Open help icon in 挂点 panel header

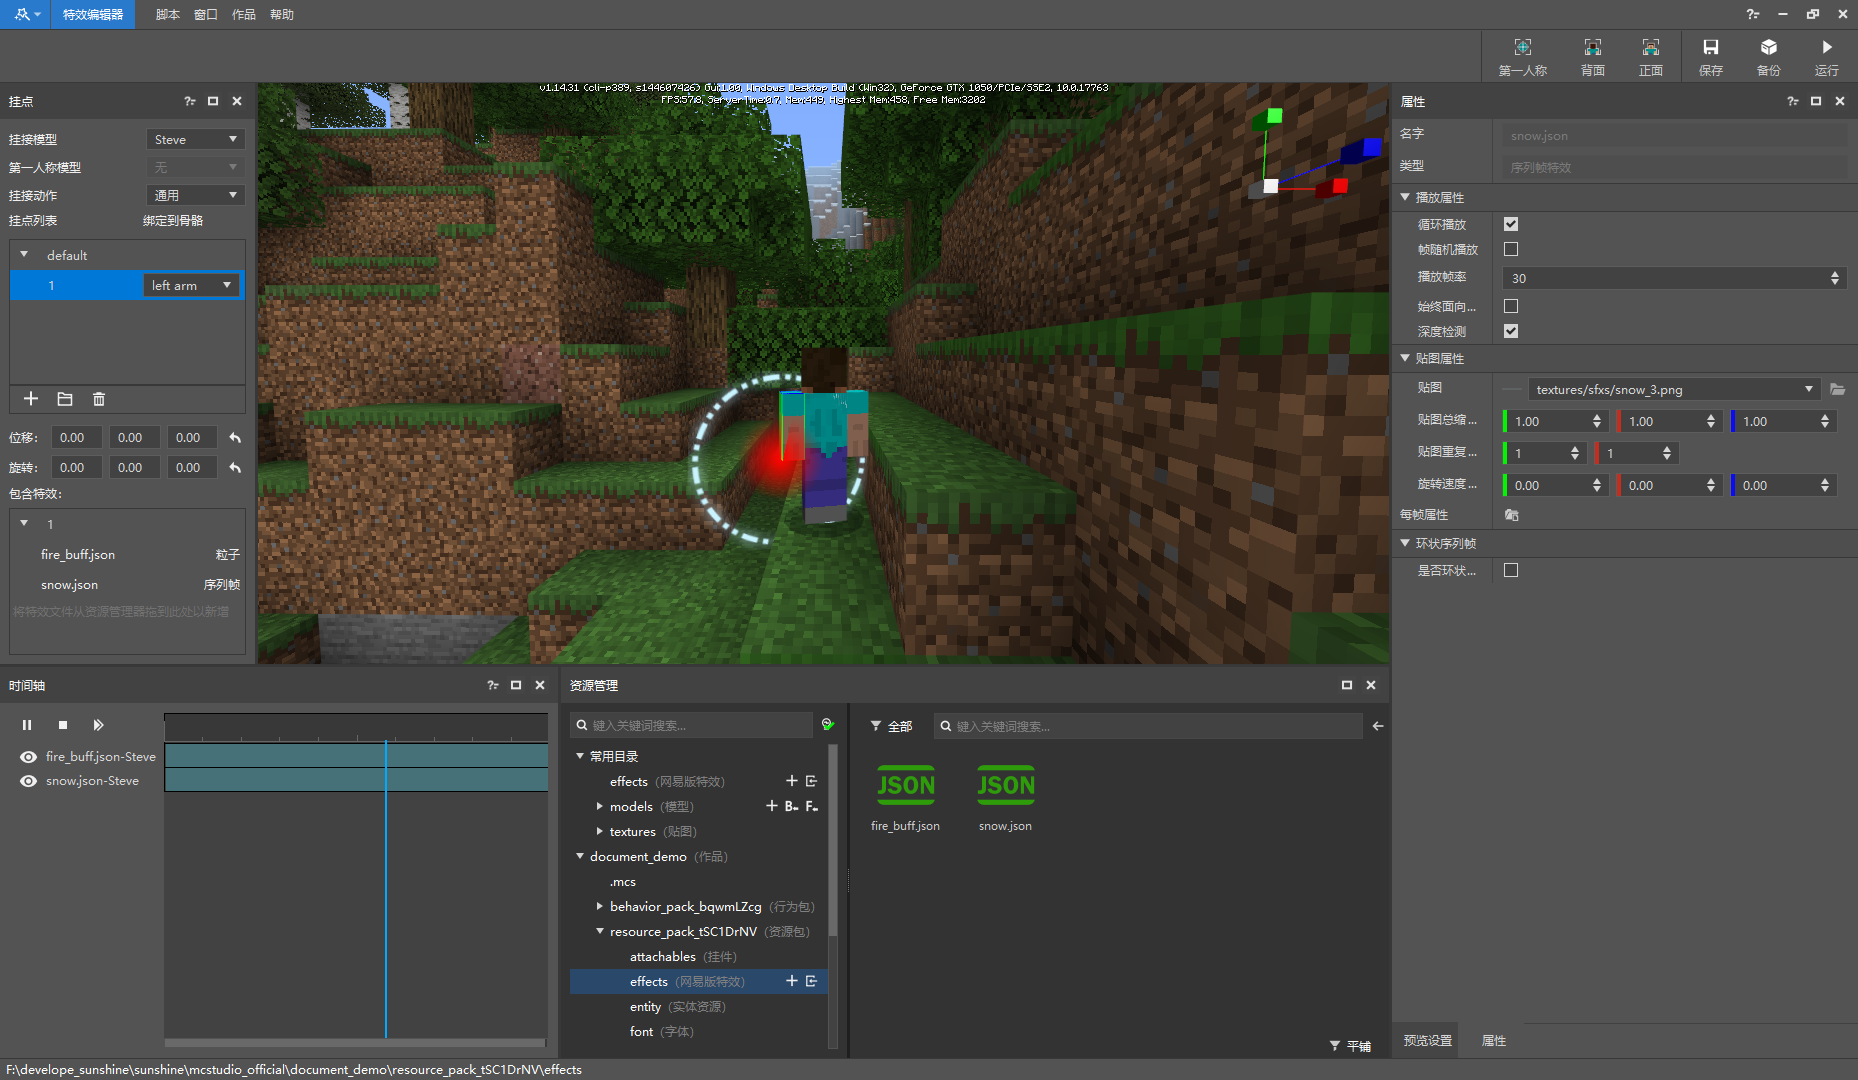[x=190, y=101]
